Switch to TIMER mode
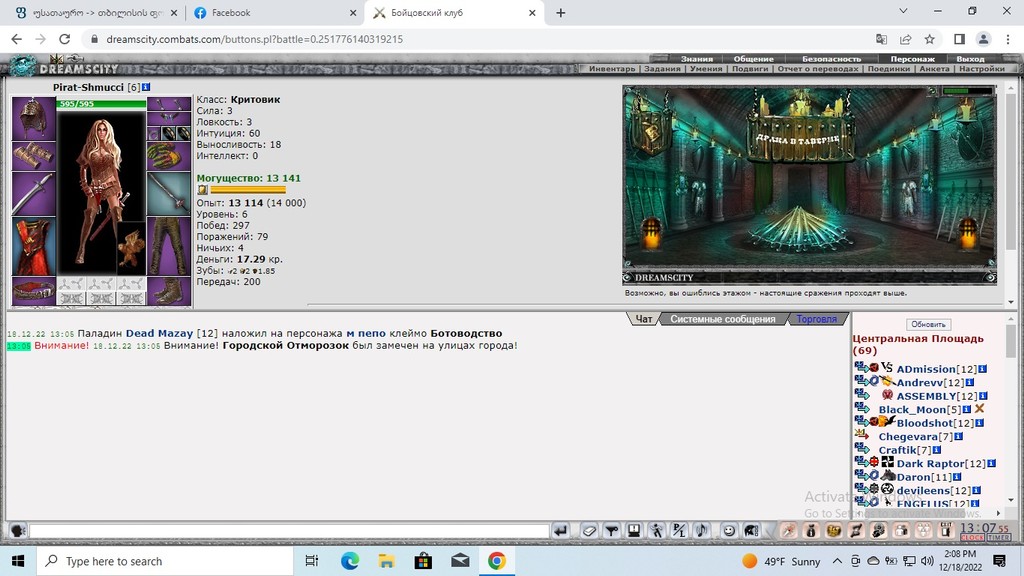 (x=999, y=537)
